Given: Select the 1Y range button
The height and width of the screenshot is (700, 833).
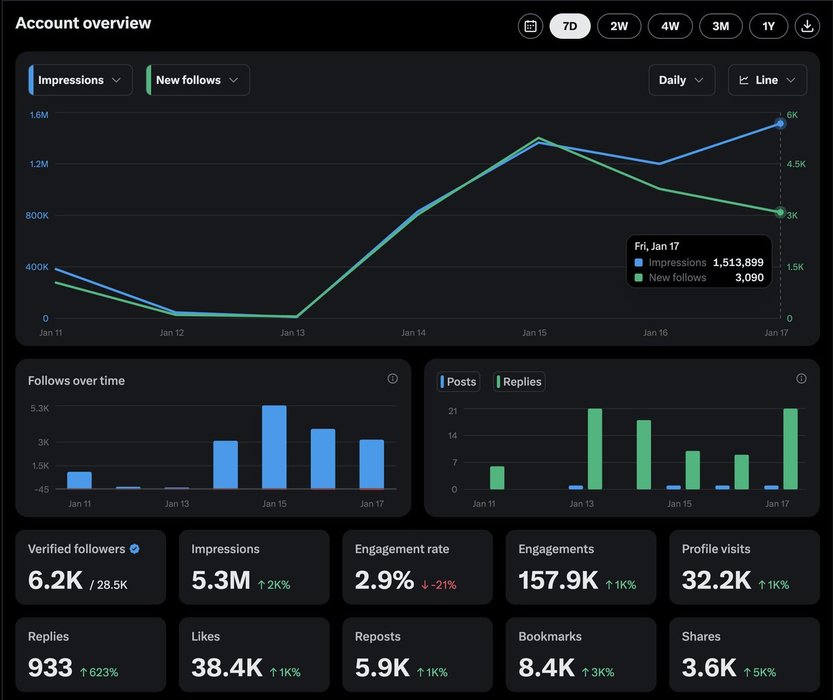Looking at the screenshot, I should coord(768,26).
